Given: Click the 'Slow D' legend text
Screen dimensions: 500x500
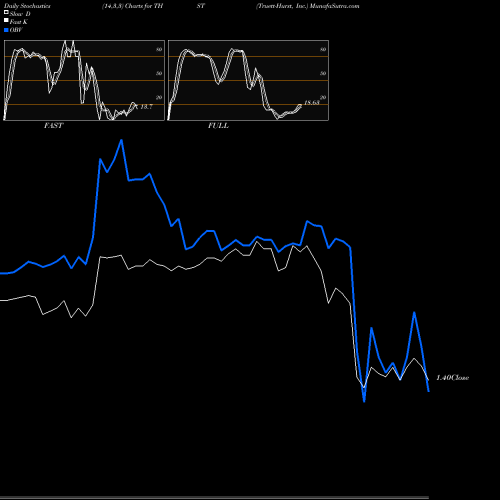Looking at the screenshot, I should [20, 14].
